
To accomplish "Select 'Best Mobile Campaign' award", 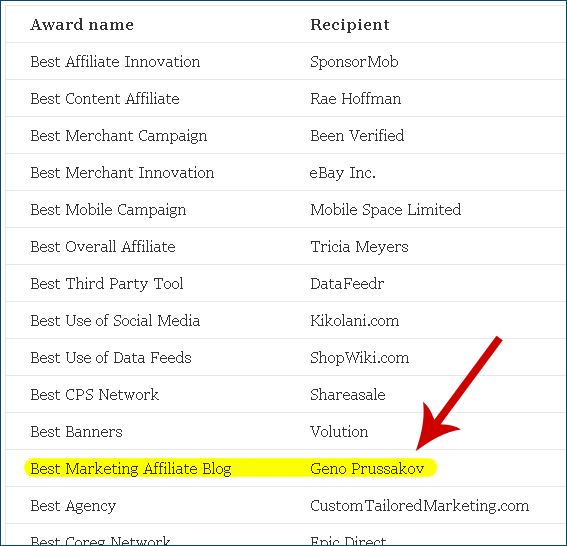I will tap(108, 210).
